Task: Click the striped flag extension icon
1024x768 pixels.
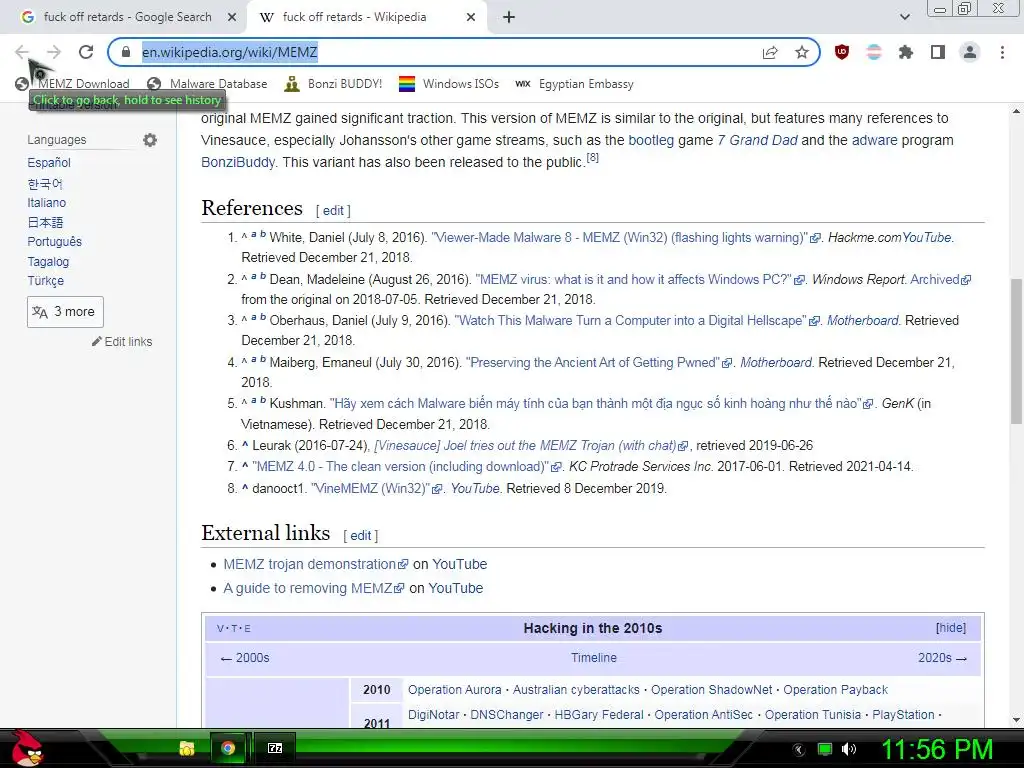Action: click(874, 52)
